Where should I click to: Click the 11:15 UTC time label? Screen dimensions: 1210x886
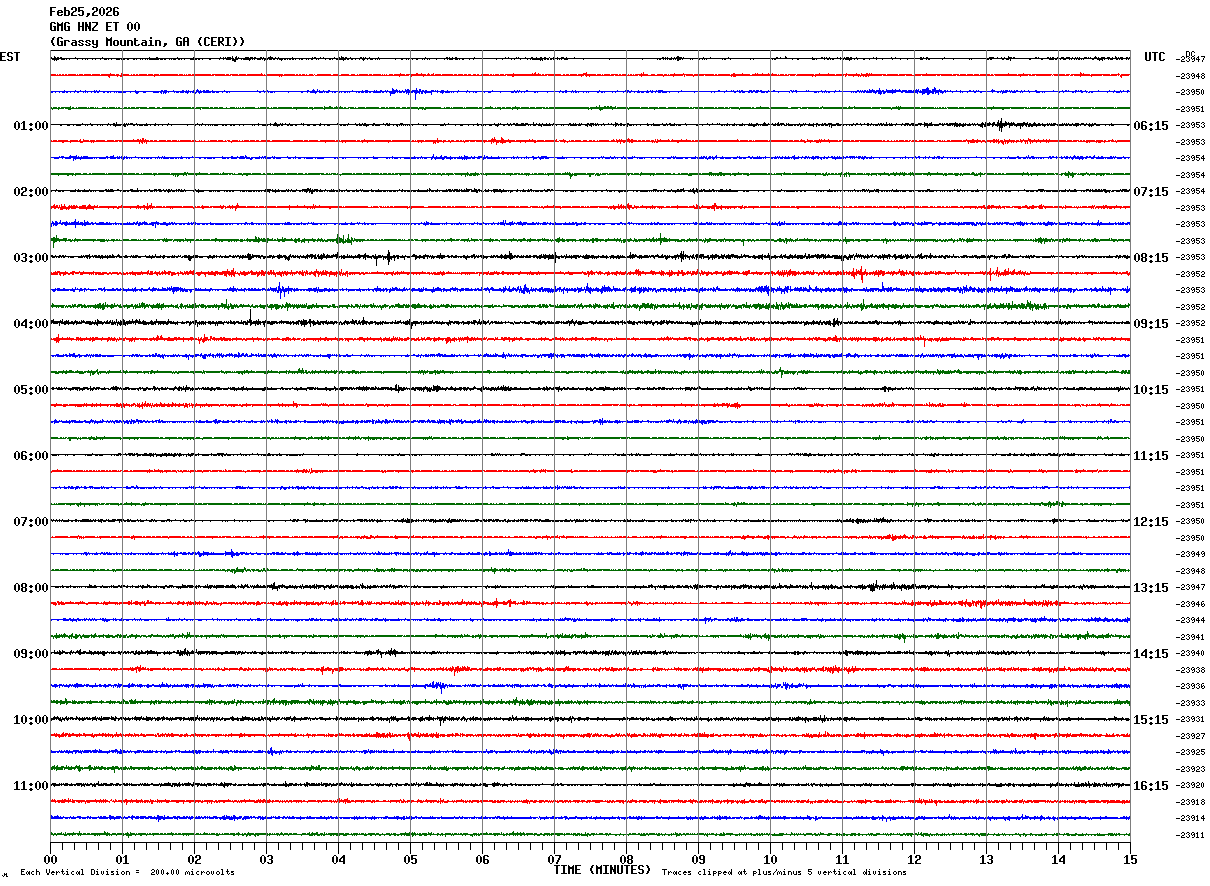coord(1151,456)
